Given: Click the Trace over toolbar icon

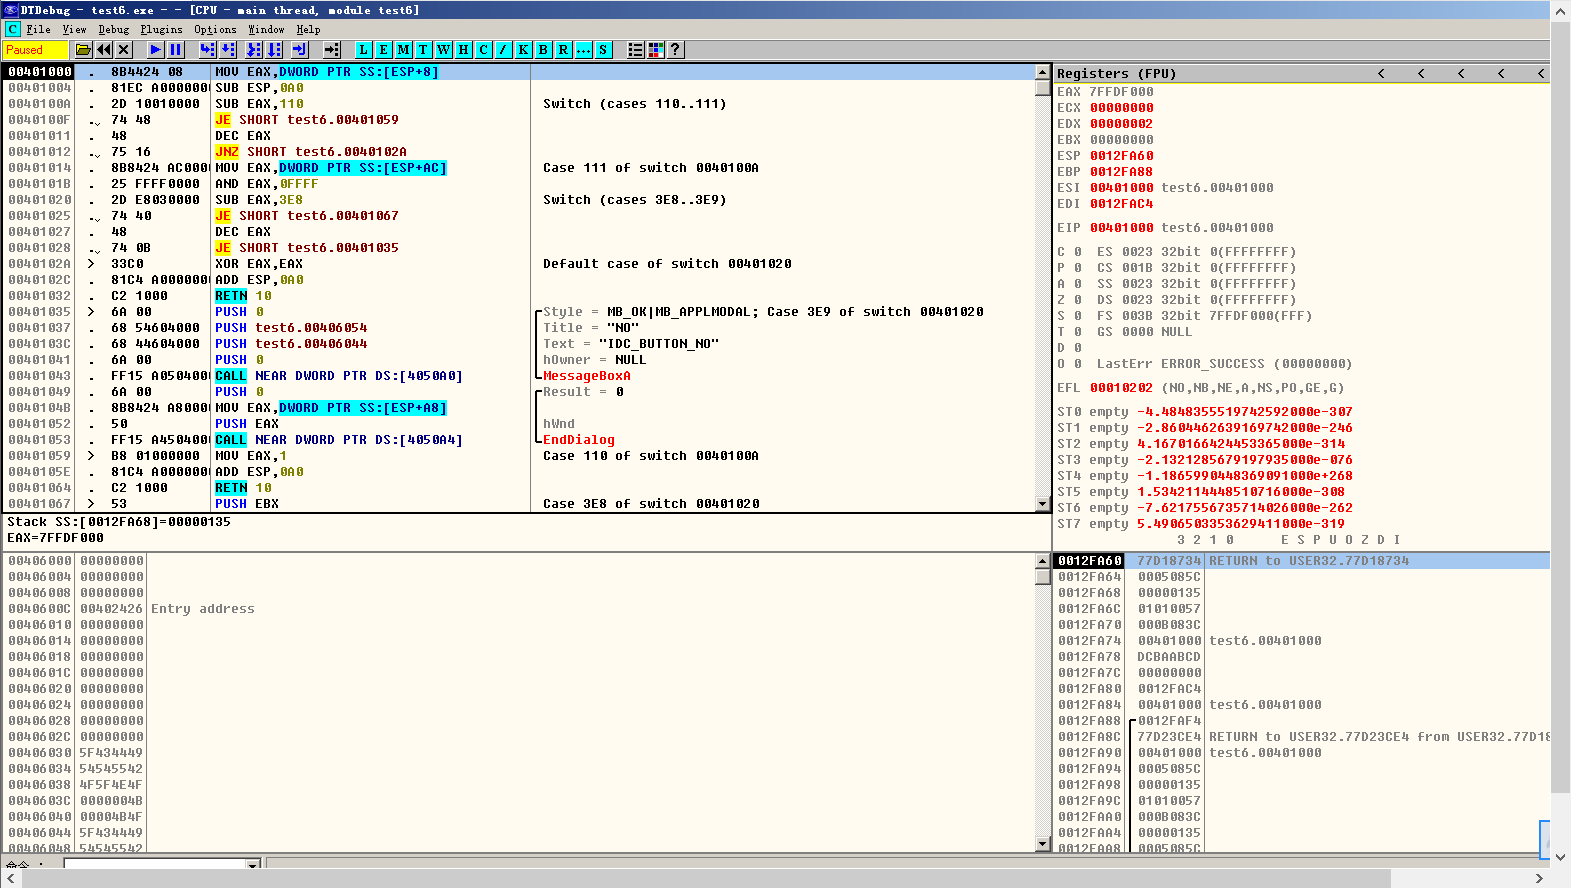Looking at the screenshot, I should click(x=274, y=50).
